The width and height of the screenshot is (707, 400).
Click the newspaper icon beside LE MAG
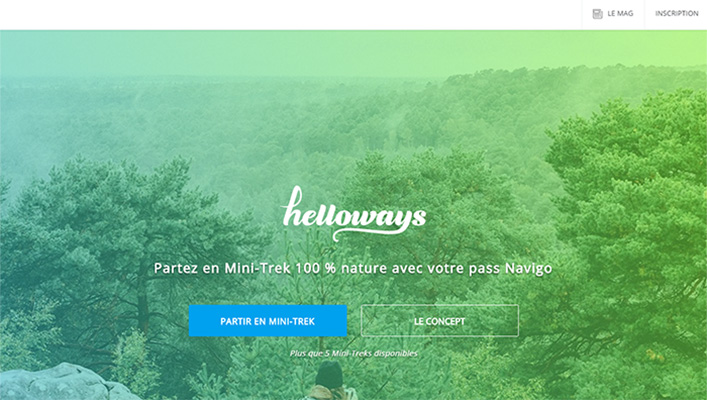(597, 14)
